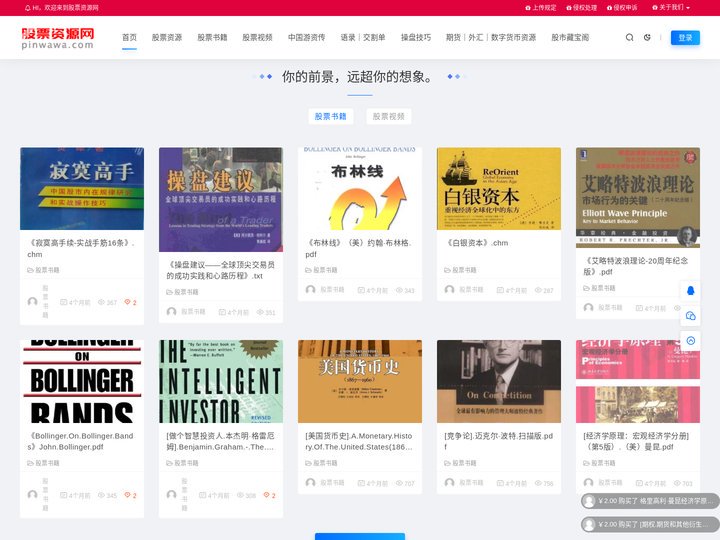The image size is (720, 540).
Task: Open title 《寂寞高手续-实战手筋16条》.chm
Action: [81, 248]
